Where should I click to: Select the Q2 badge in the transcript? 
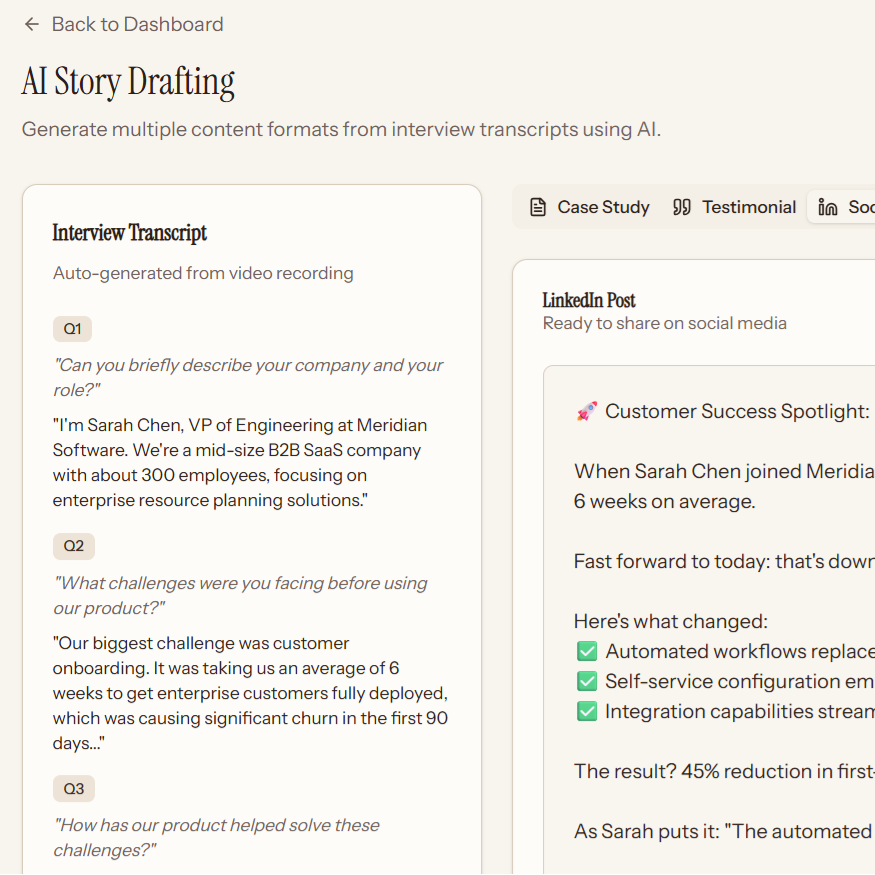(x=74, y=546)
